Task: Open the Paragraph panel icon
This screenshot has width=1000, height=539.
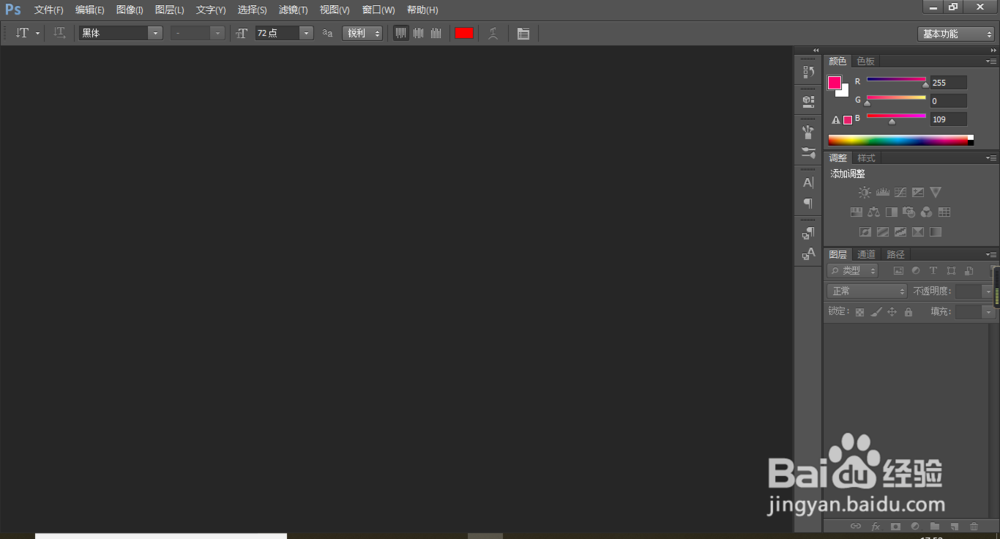Action: 808,203
